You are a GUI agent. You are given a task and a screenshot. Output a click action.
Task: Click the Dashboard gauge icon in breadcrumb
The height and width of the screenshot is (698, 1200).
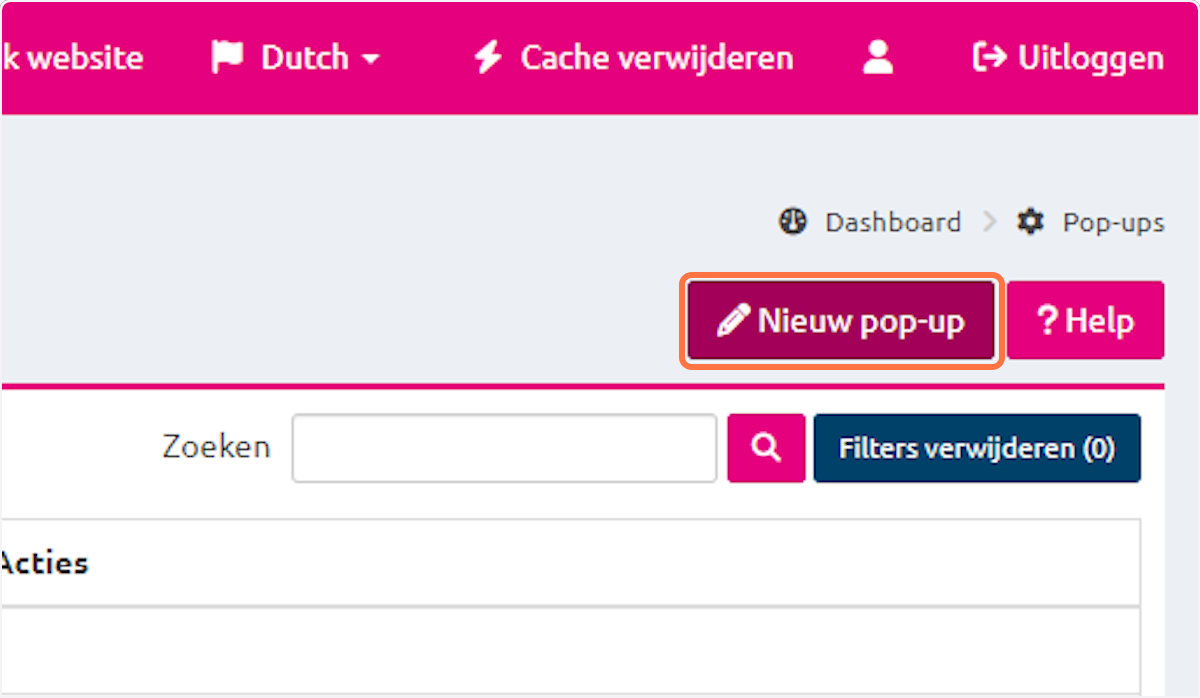click(x=793, y=221)
